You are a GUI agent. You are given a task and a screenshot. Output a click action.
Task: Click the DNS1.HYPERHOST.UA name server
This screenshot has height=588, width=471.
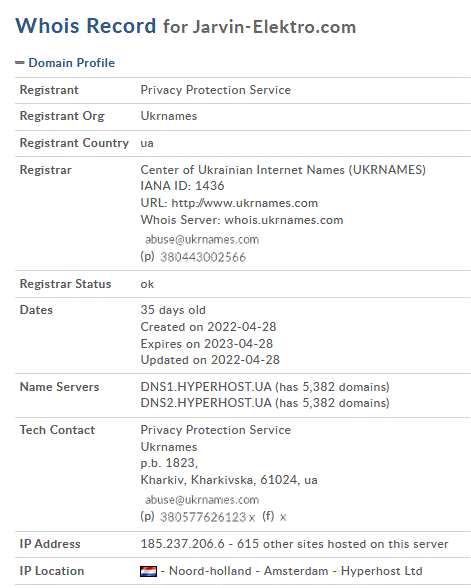click(206, 387)
